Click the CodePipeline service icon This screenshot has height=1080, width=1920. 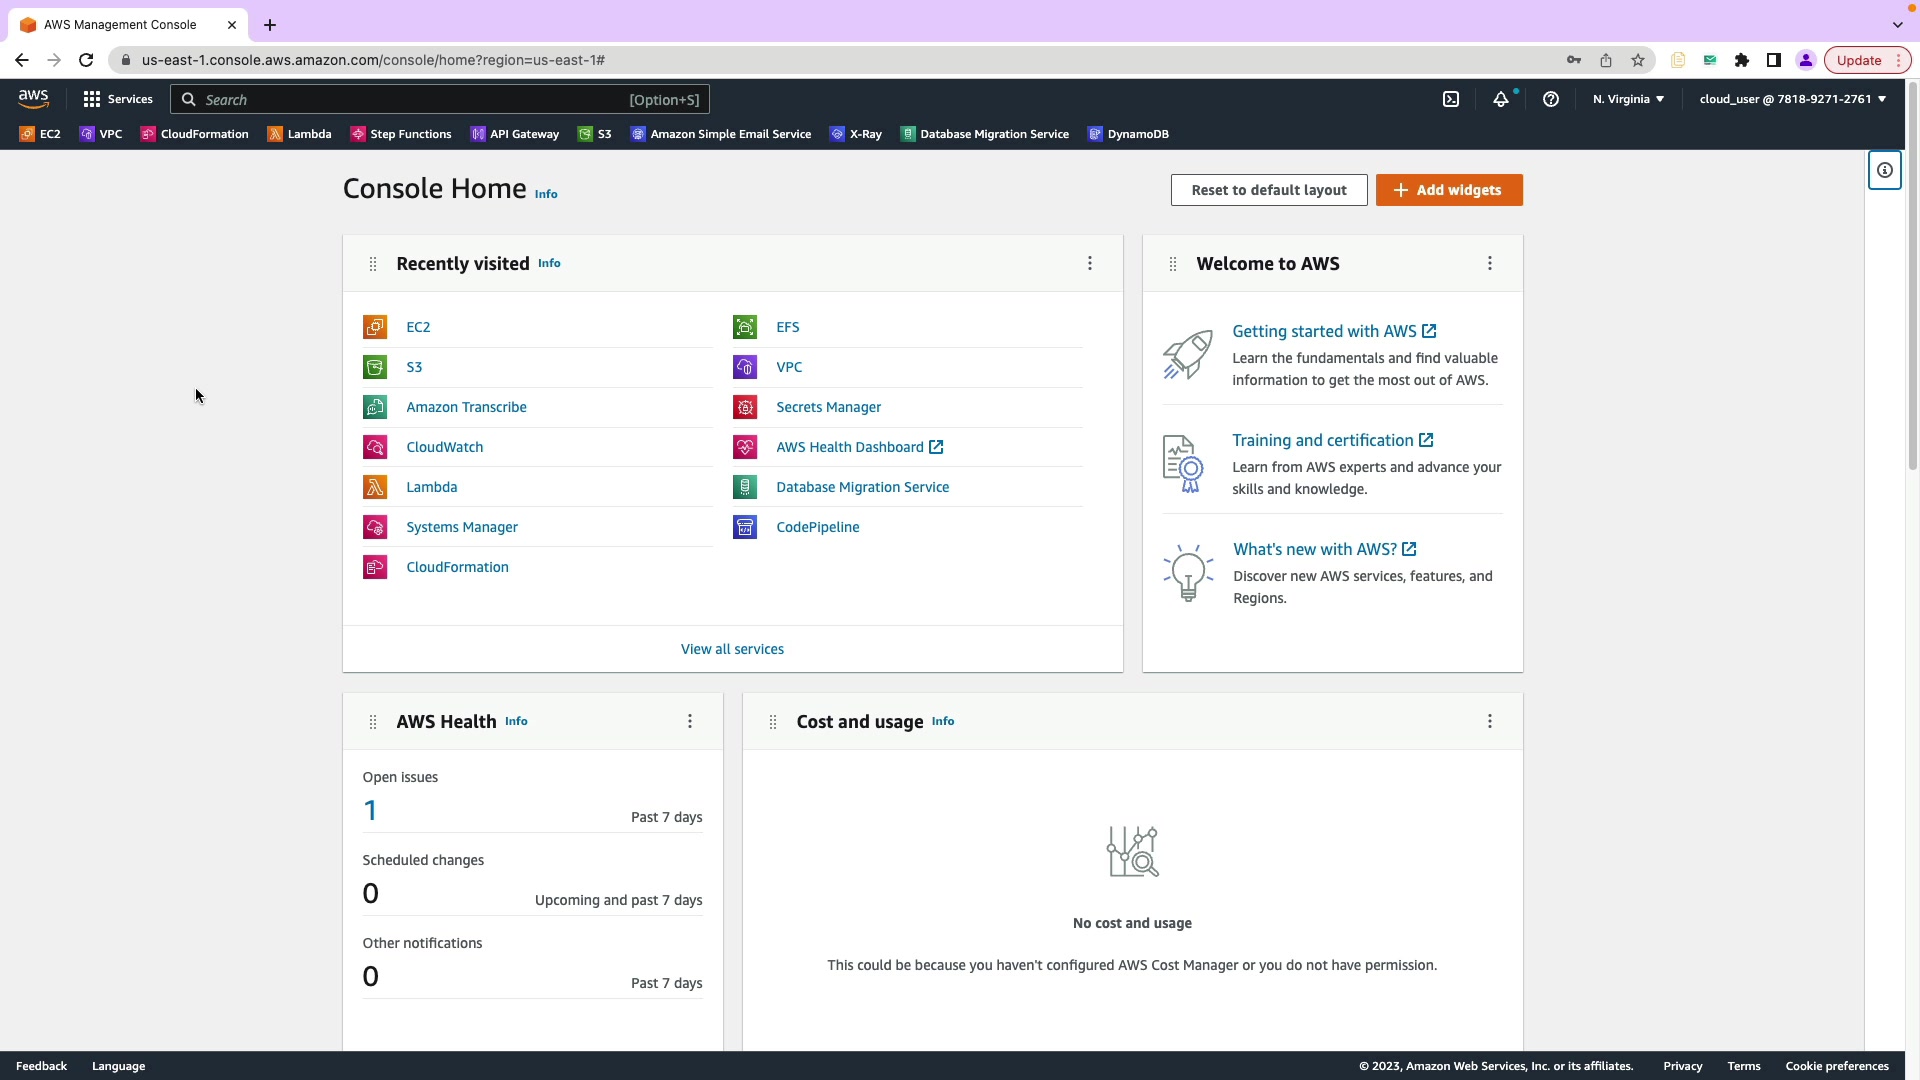pos(745,527)
